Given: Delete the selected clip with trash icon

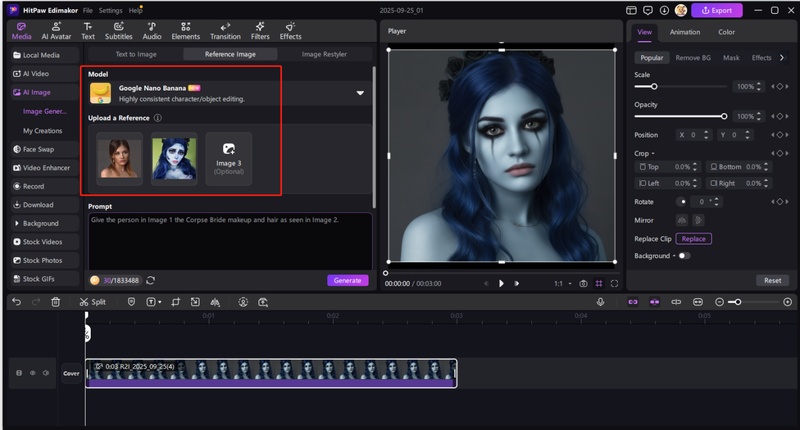Looking at the screenshot, I should pyautogui.click(x=56, y=302).
